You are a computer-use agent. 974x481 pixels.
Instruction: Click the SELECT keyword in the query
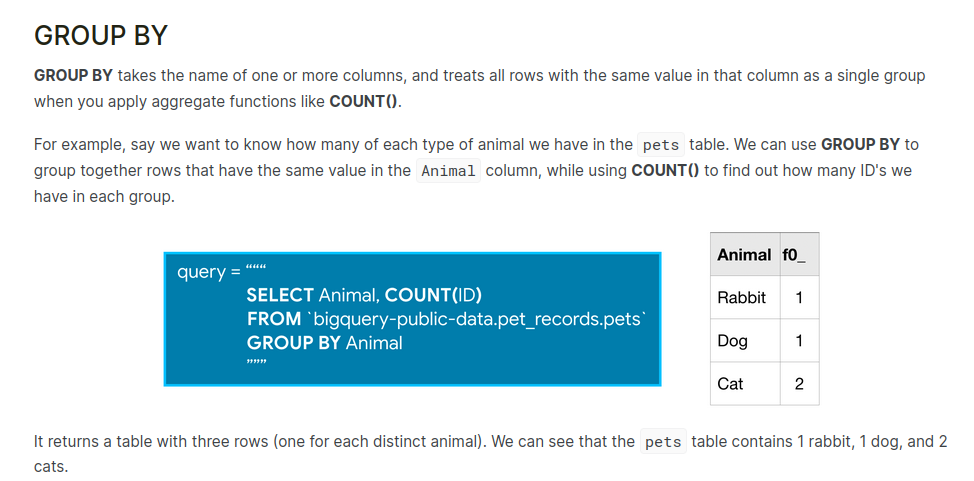coord(280,295)
